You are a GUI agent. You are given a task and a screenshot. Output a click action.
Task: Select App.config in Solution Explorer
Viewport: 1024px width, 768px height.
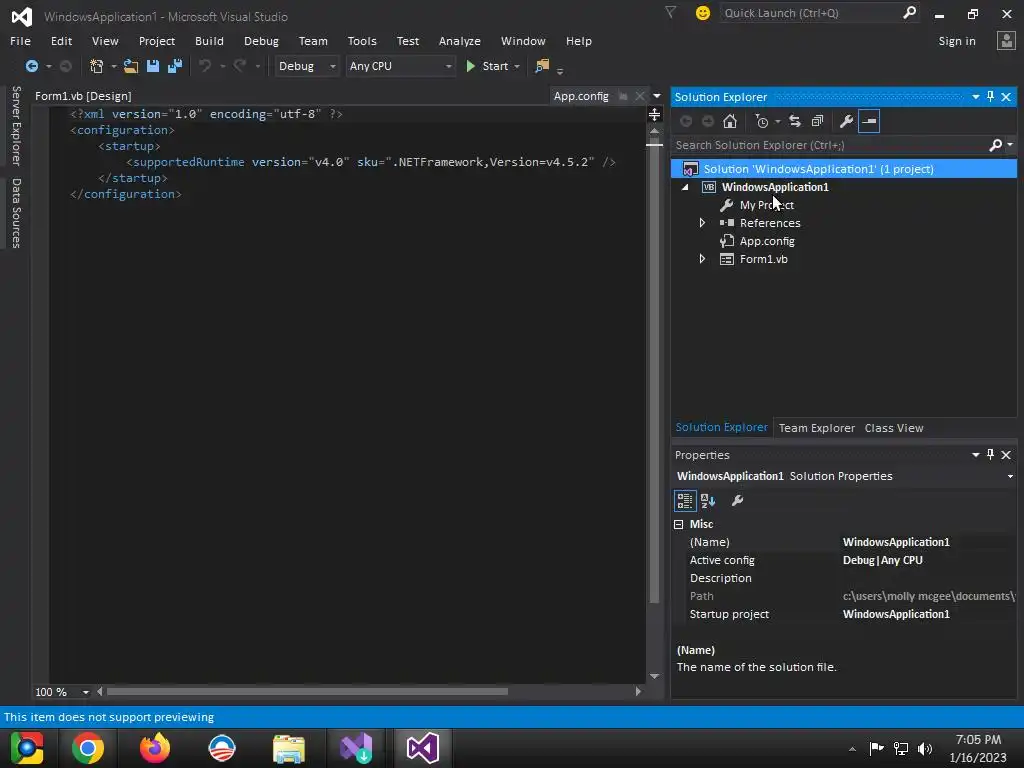767,241
